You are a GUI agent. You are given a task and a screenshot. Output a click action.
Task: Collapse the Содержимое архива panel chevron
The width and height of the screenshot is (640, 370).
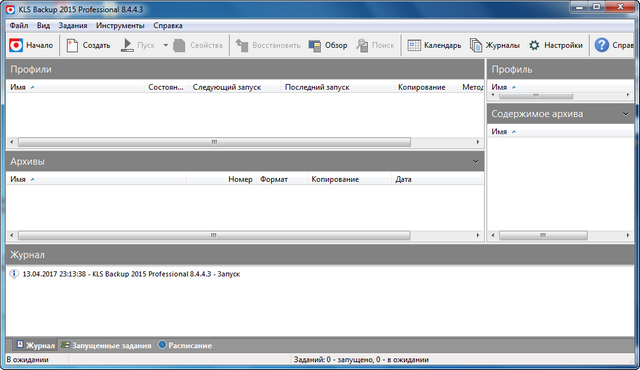(626, 114)
